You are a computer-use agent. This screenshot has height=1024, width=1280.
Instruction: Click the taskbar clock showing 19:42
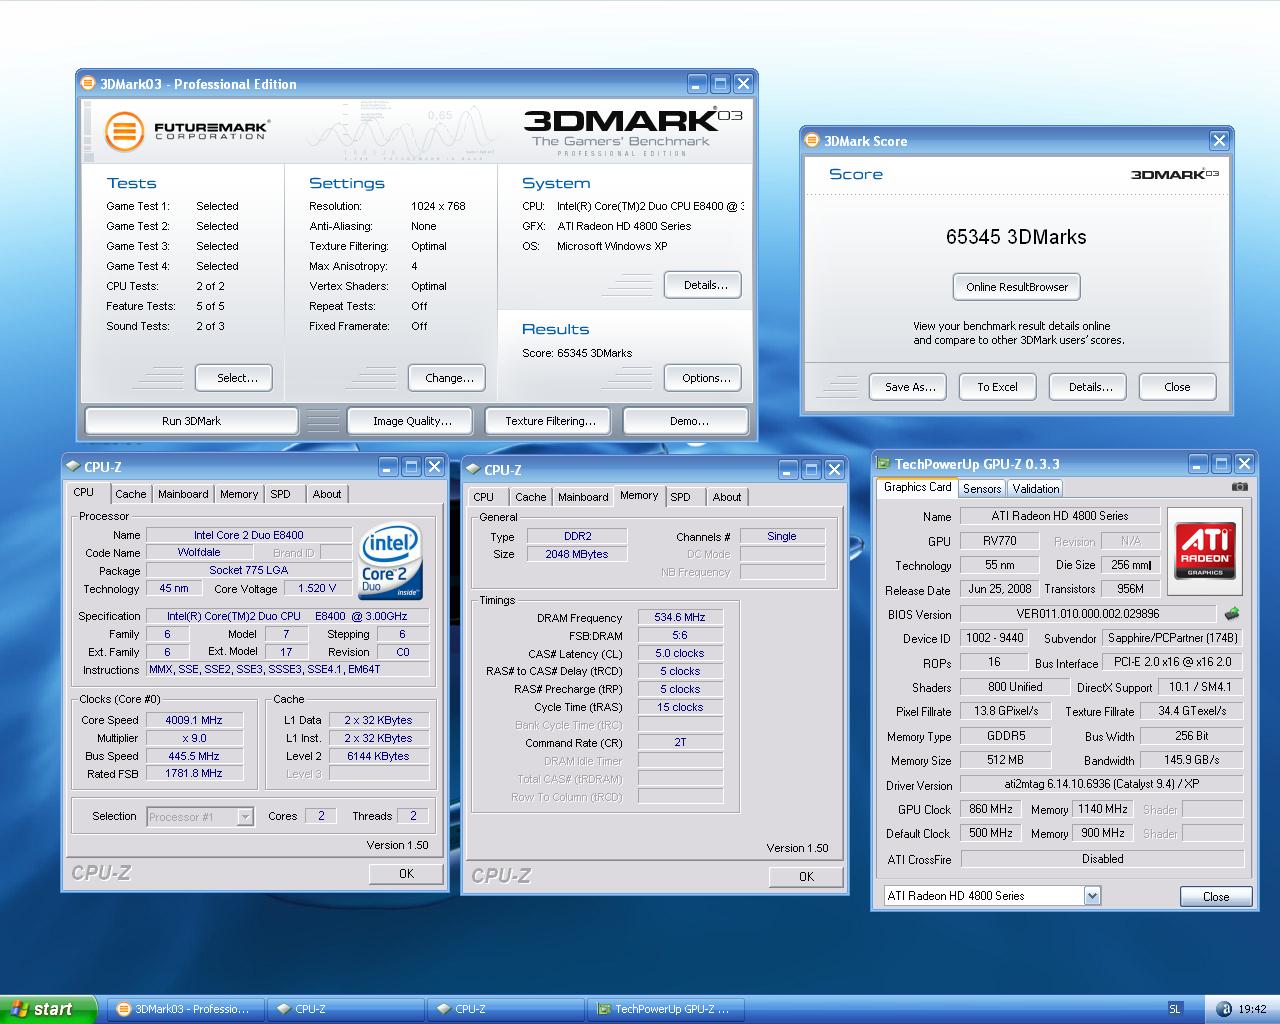pos(1252,1009)
